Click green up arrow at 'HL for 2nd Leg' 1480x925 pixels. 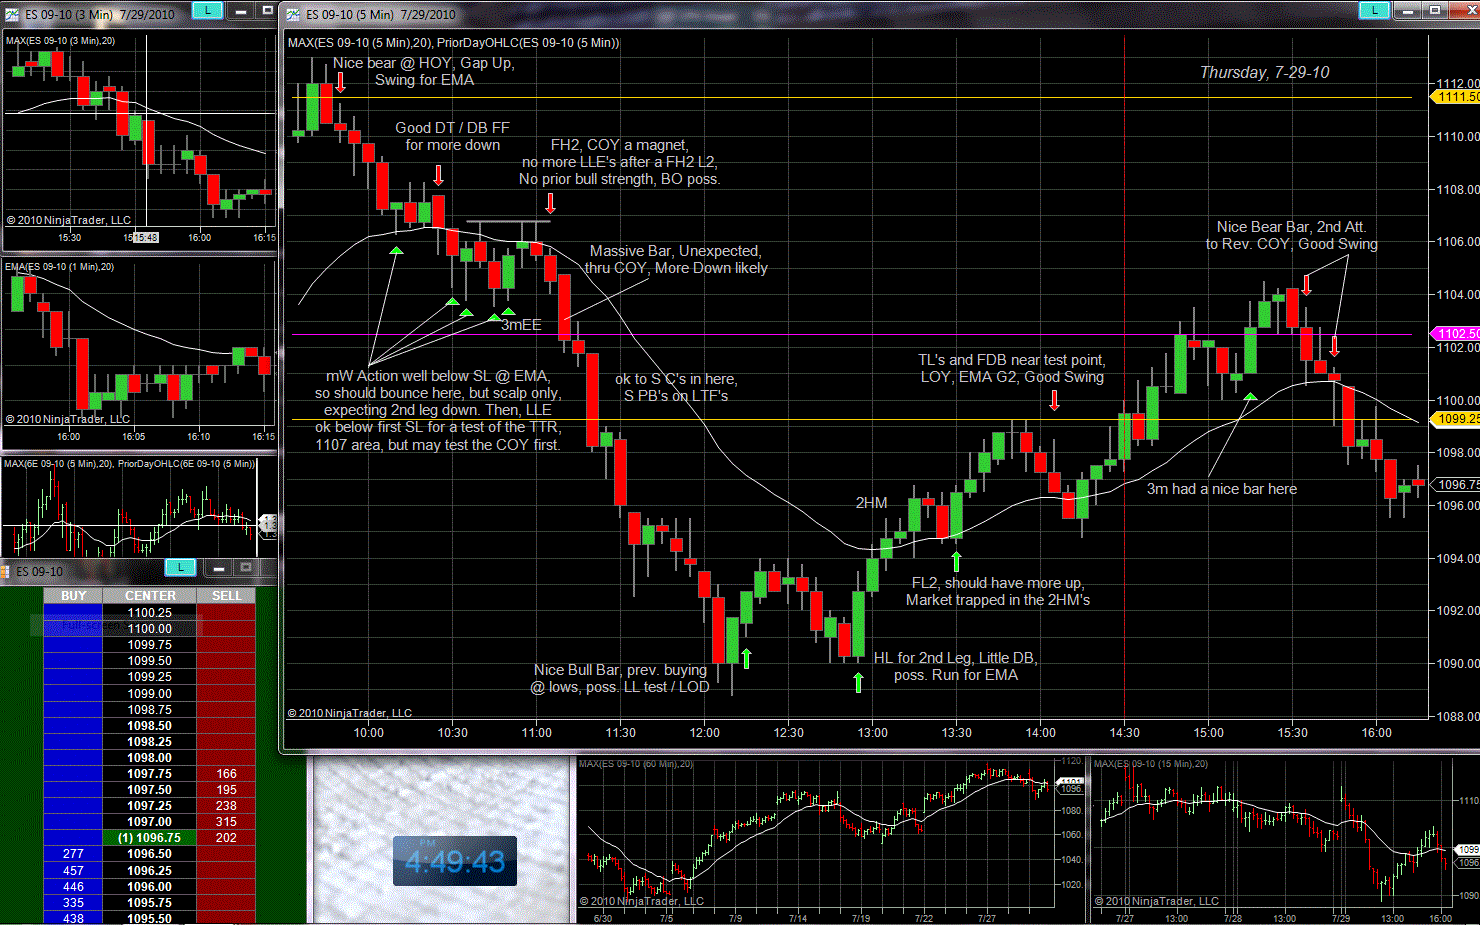point(858,682)
